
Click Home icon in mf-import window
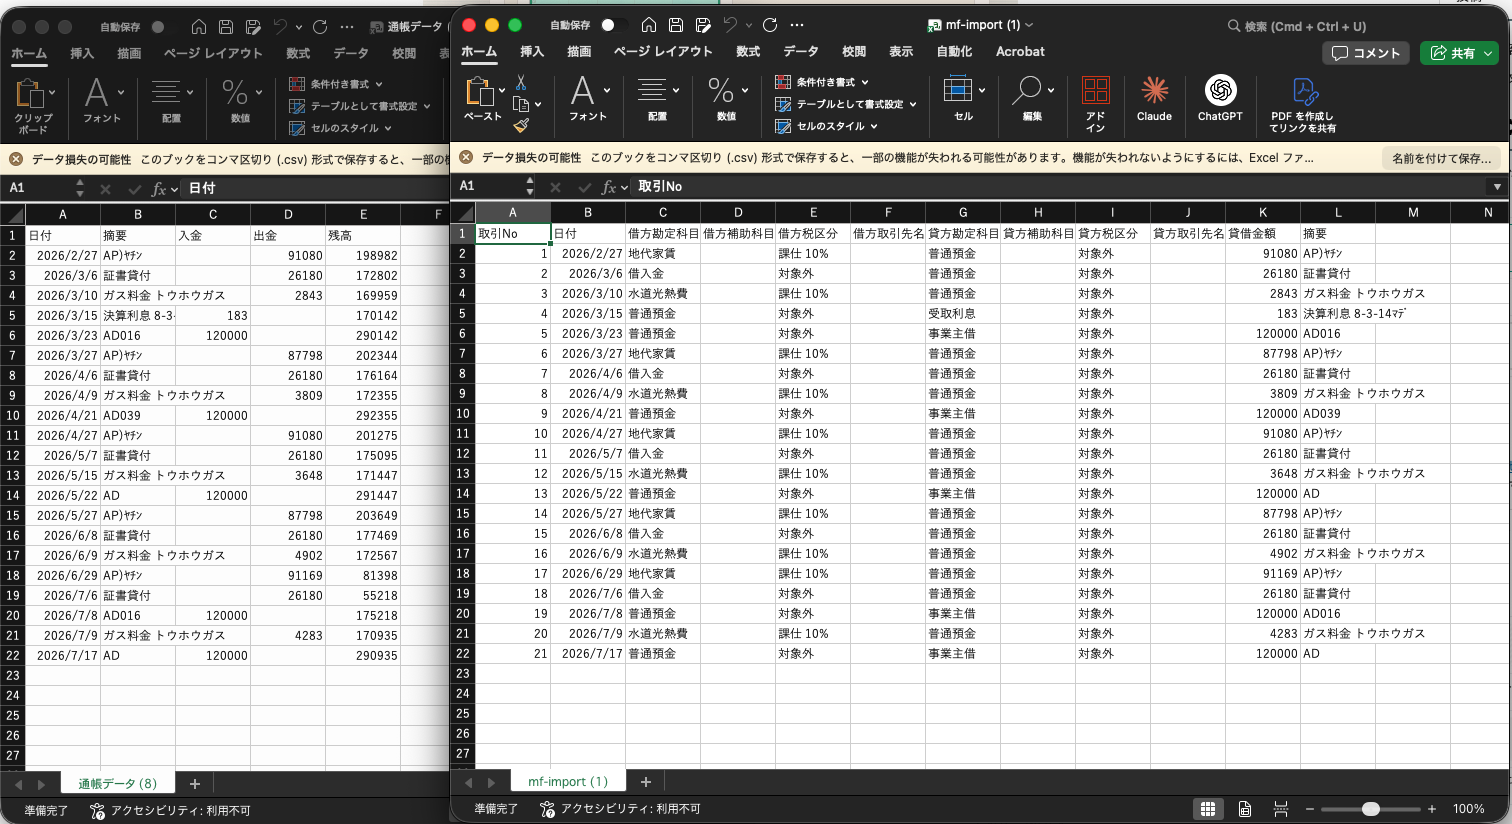(x=649, y=25)
